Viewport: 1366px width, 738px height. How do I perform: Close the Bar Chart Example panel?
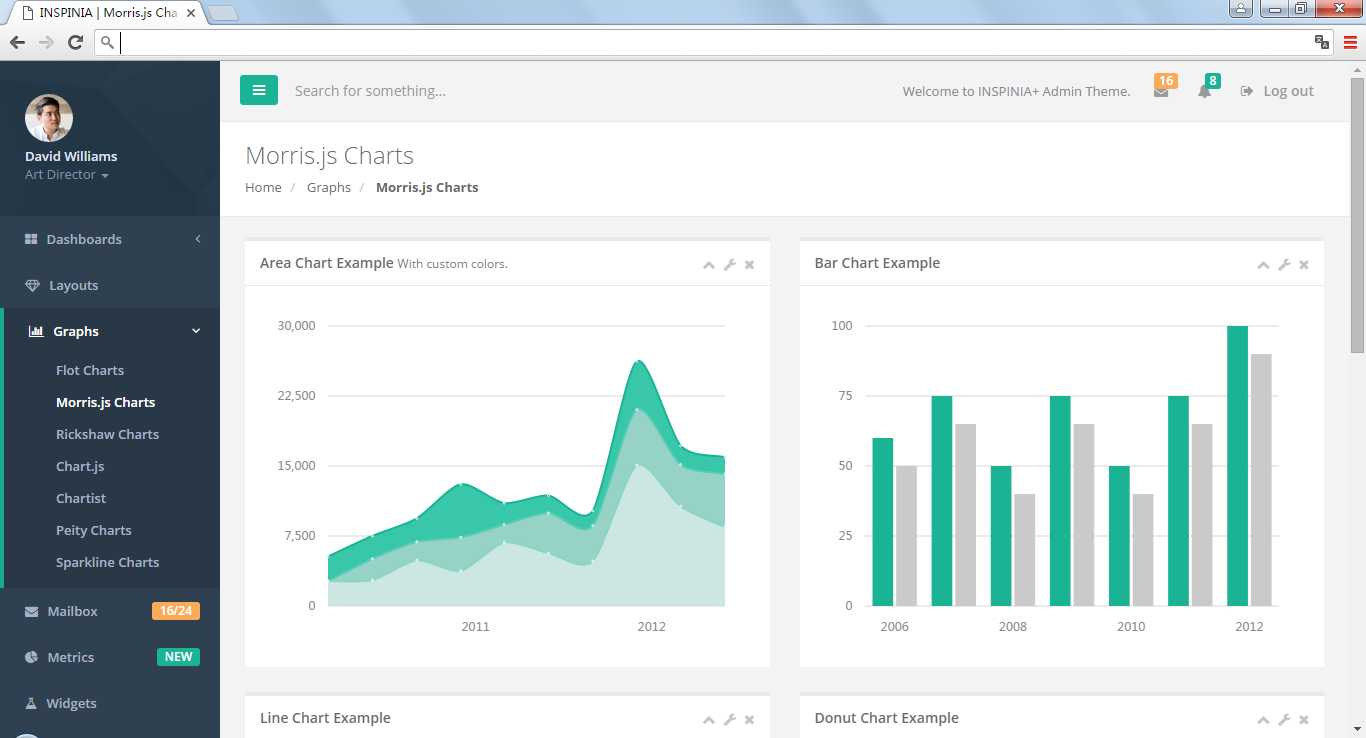(x=1304, y=265)
